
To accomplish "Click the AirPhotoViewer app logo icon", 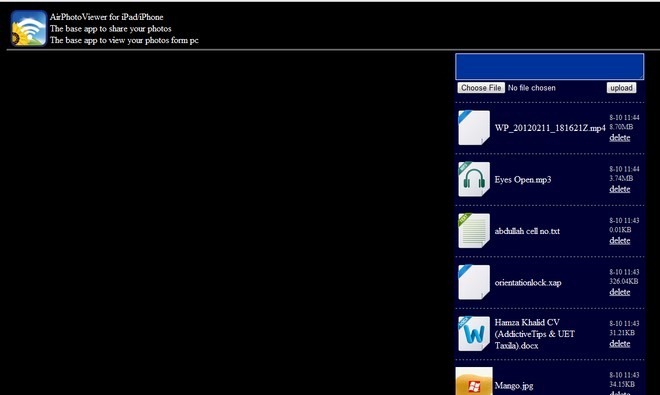I will point(29,28).
